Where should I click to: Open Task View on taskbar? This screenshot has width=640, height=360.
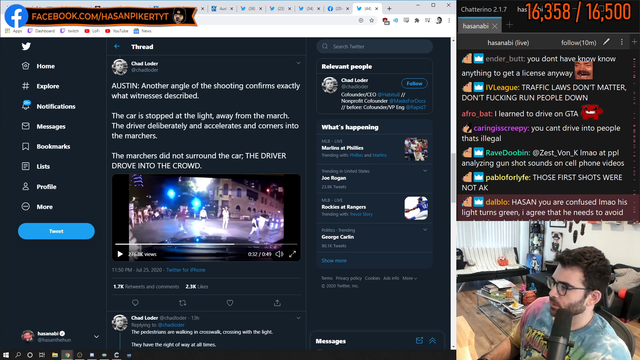pyautogui.click(x=42, y=355)
